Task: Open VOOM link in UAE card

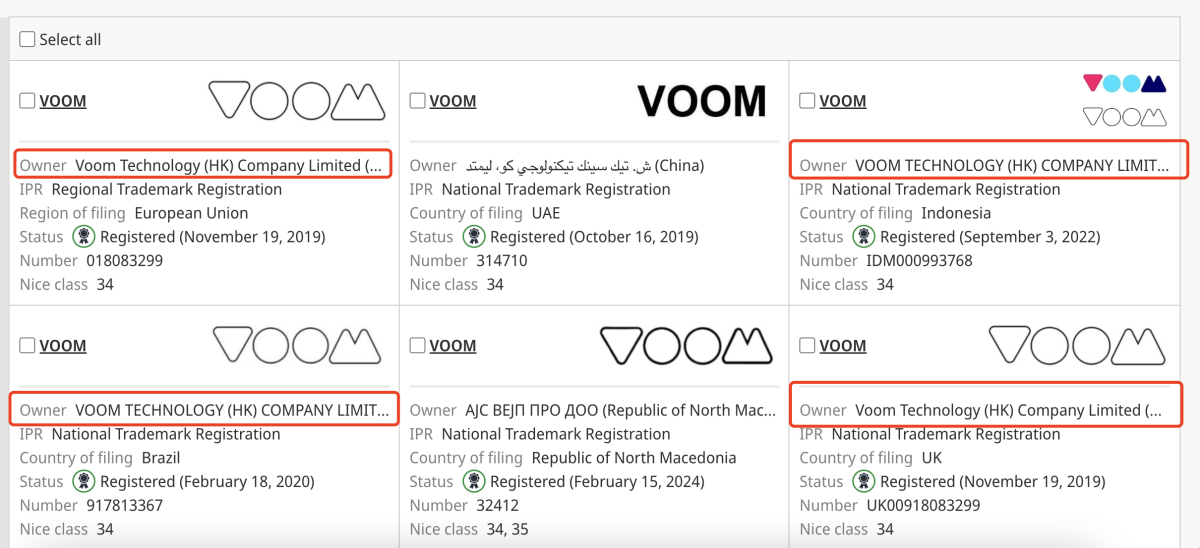Action: (453, 101)
